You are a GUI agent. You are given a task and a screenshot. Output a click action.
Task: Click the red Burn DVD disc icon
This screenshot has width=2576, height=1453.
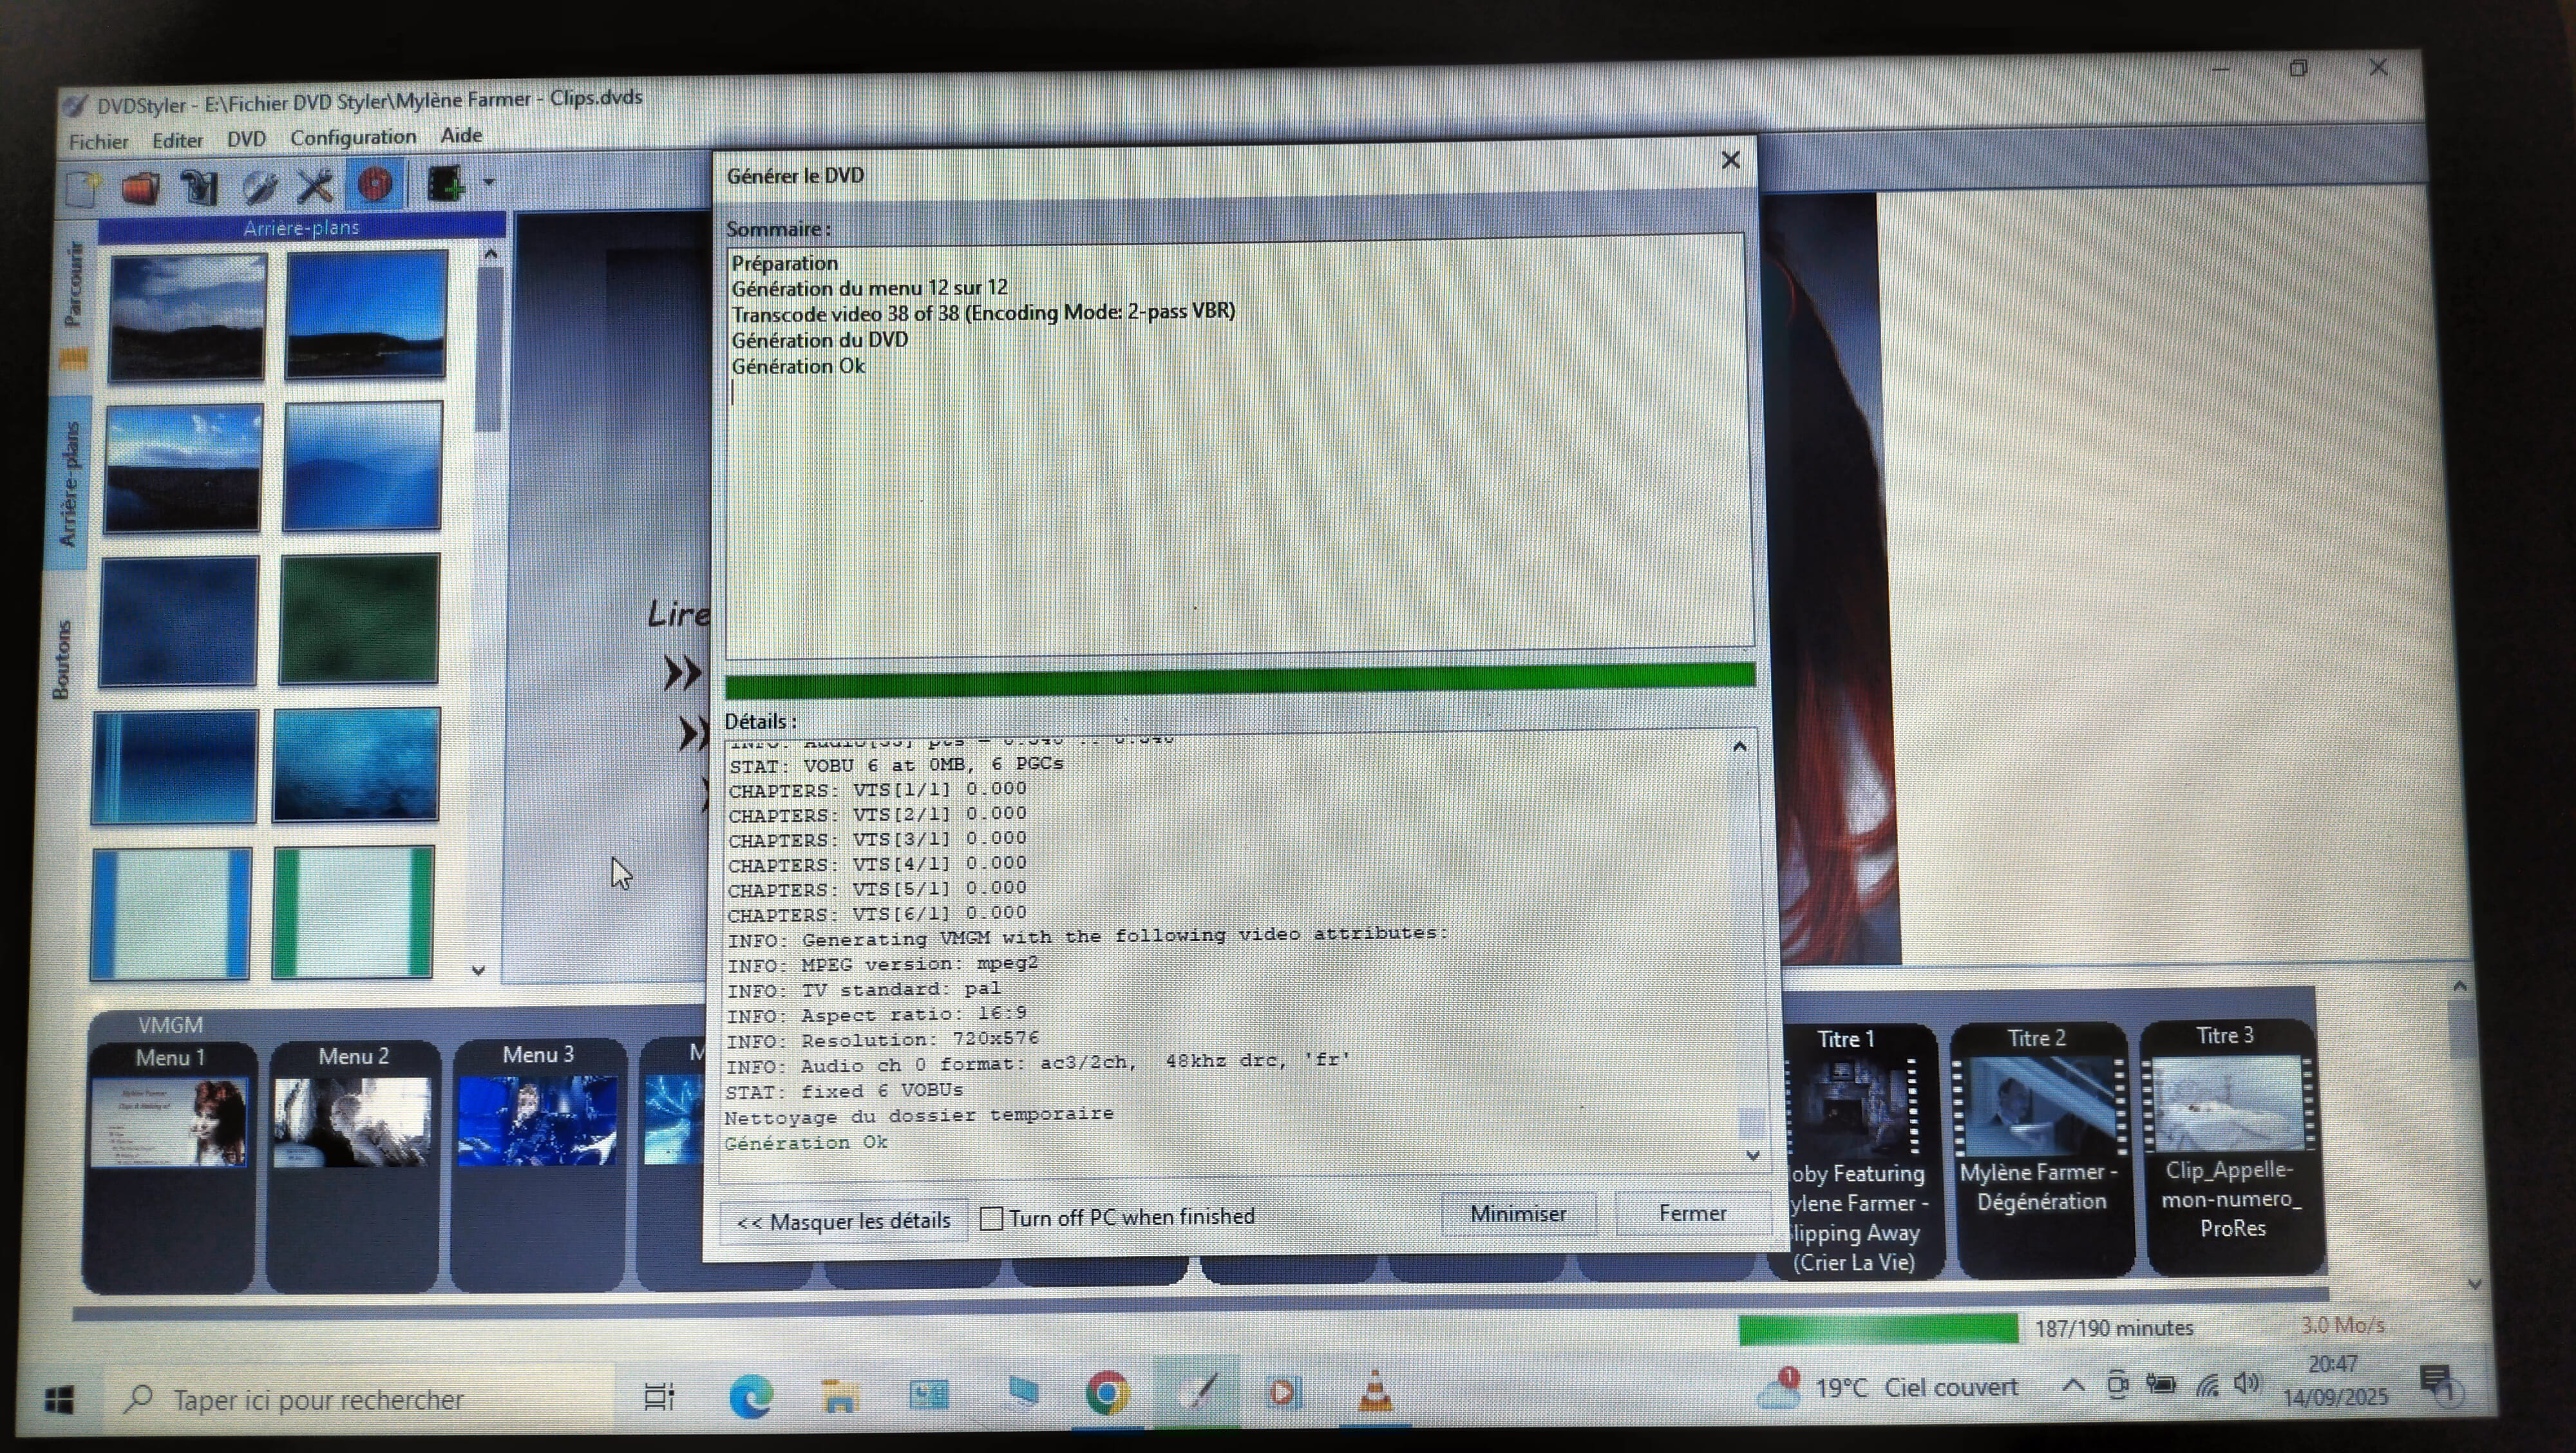click(375, 184)
